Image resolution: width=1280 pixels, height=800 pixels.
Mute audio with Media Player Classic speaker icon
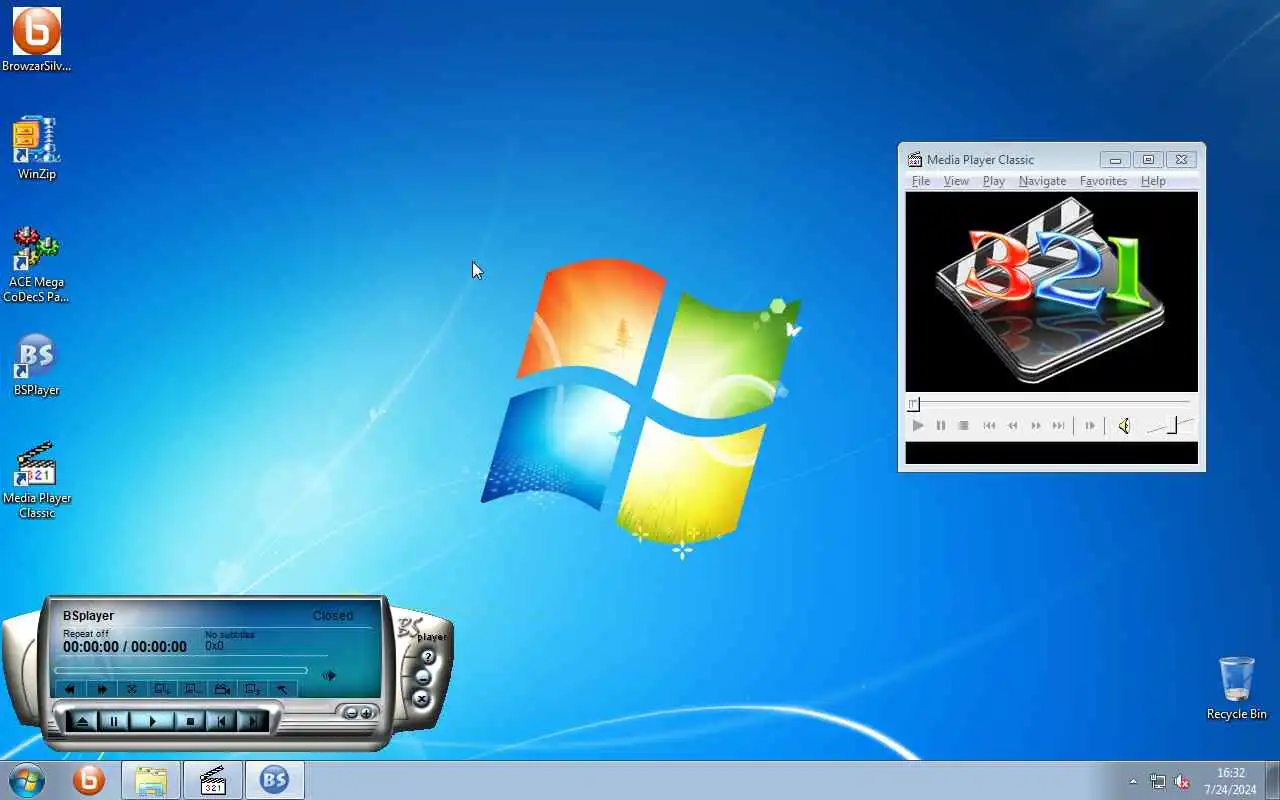(1124, 426)
